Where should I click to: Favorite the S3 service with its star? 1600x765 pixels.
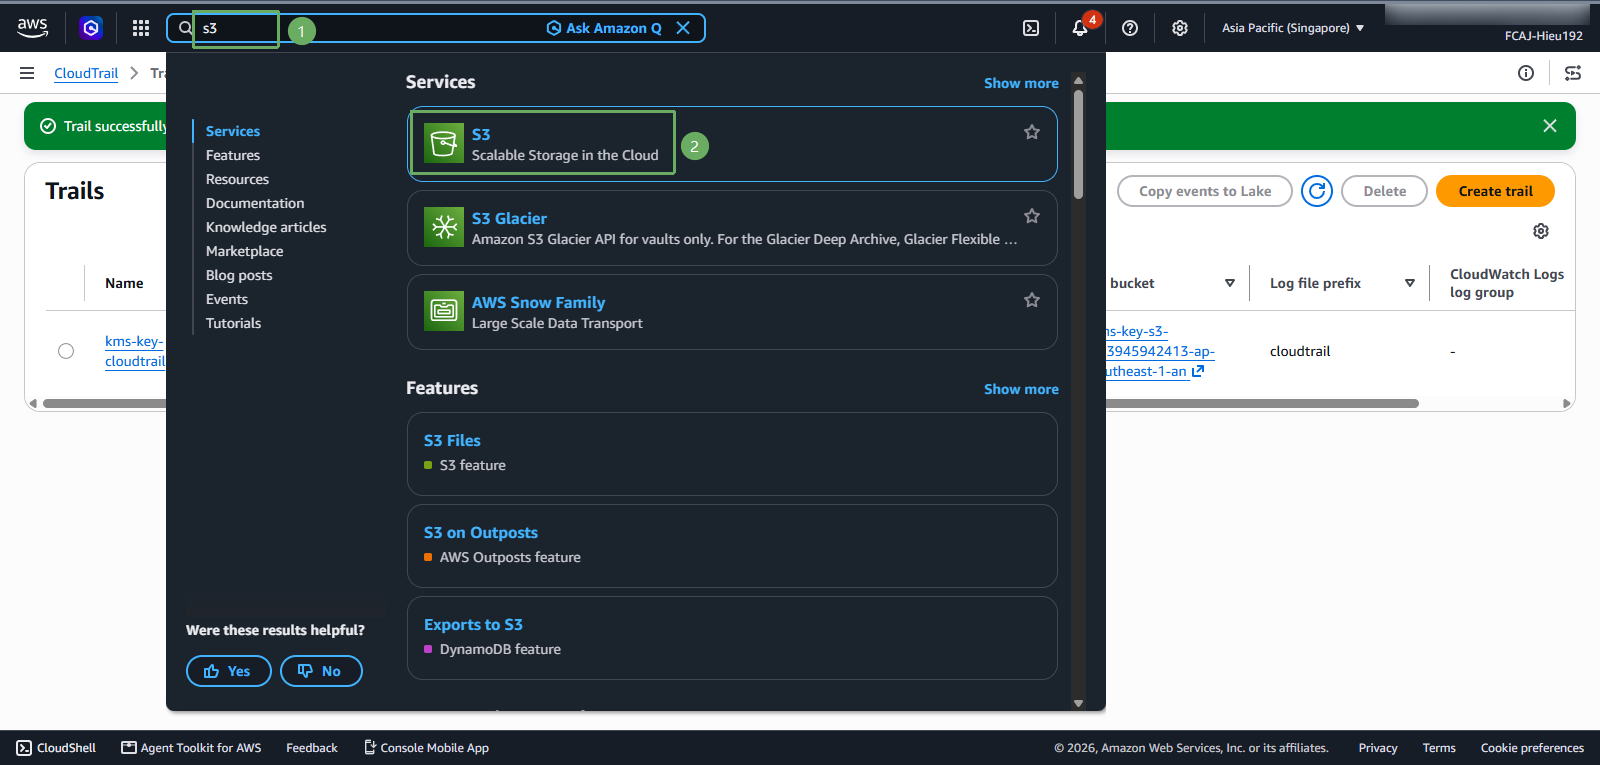(x=1032, y=132)
